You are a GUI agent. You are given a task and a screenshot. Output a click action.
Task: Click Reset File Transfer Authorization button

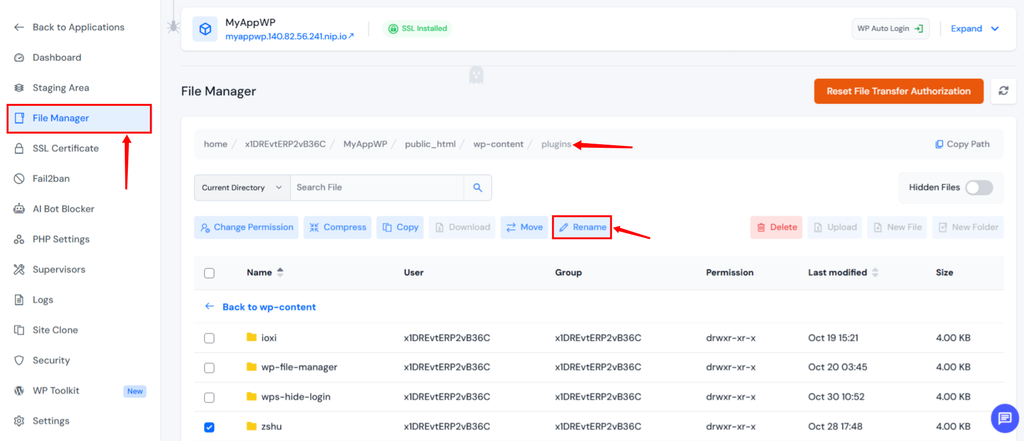[x=899, y=91]
